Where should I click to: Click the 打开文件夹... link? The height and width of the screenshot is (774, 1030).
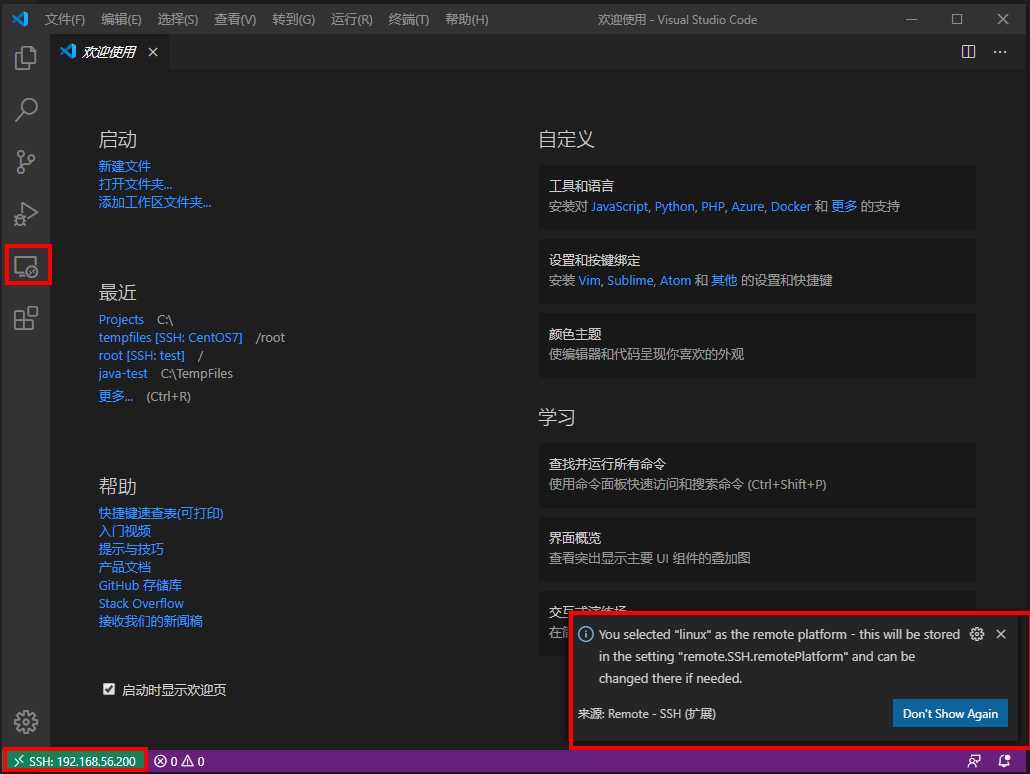coord(135,184)
